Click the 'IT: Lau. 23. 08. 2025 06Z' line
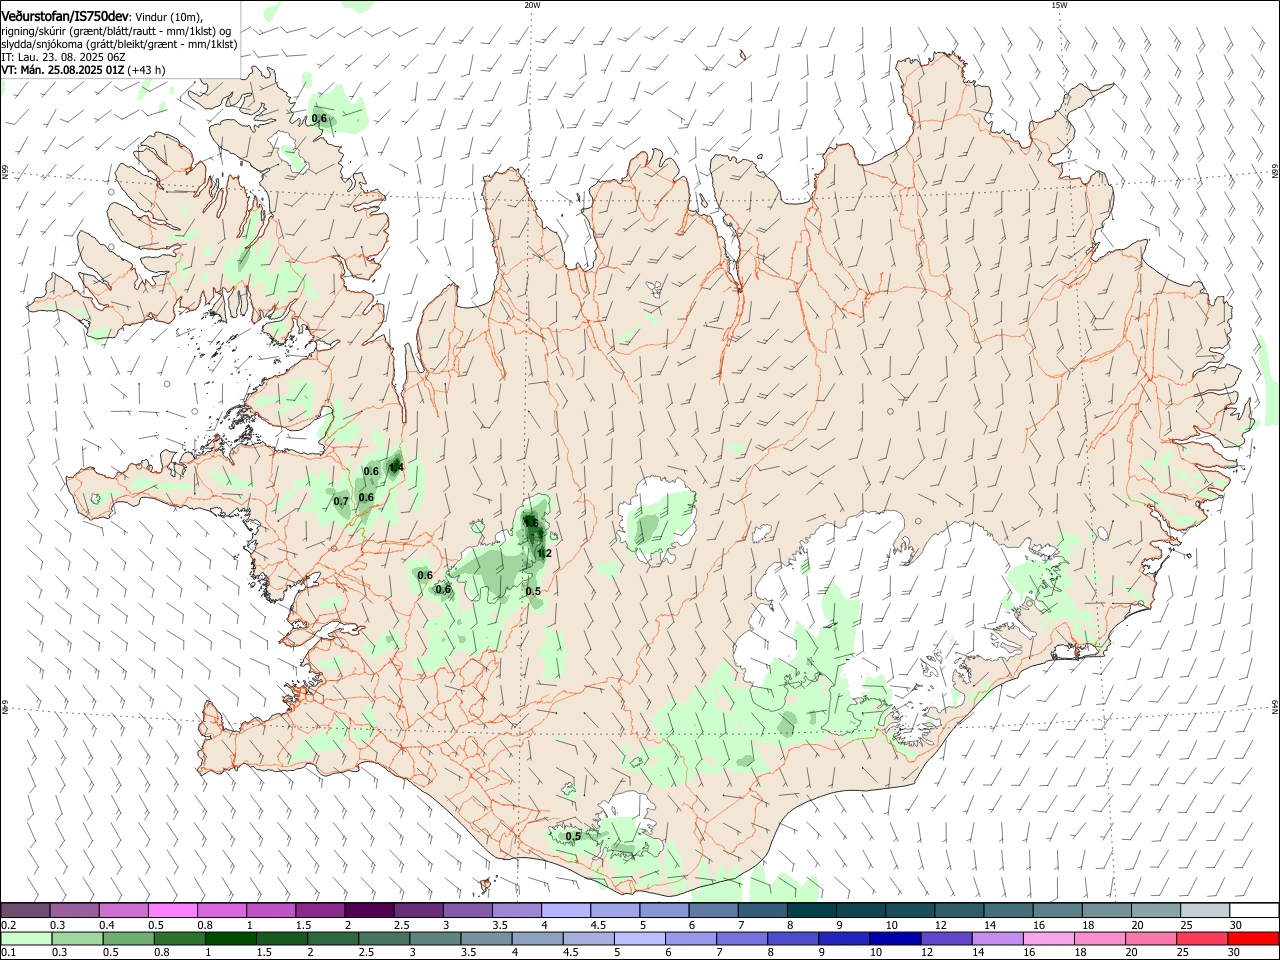 [x=64, y=57]
